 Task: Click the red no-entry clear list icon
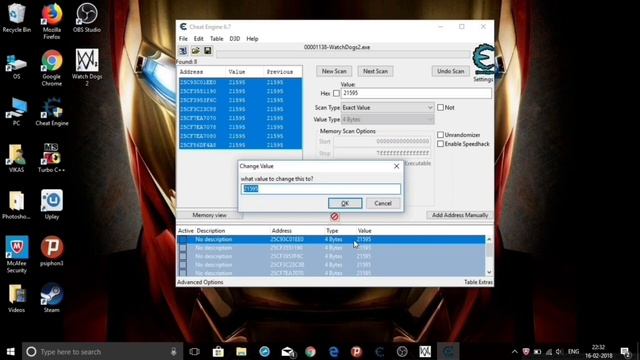point(335,216)
